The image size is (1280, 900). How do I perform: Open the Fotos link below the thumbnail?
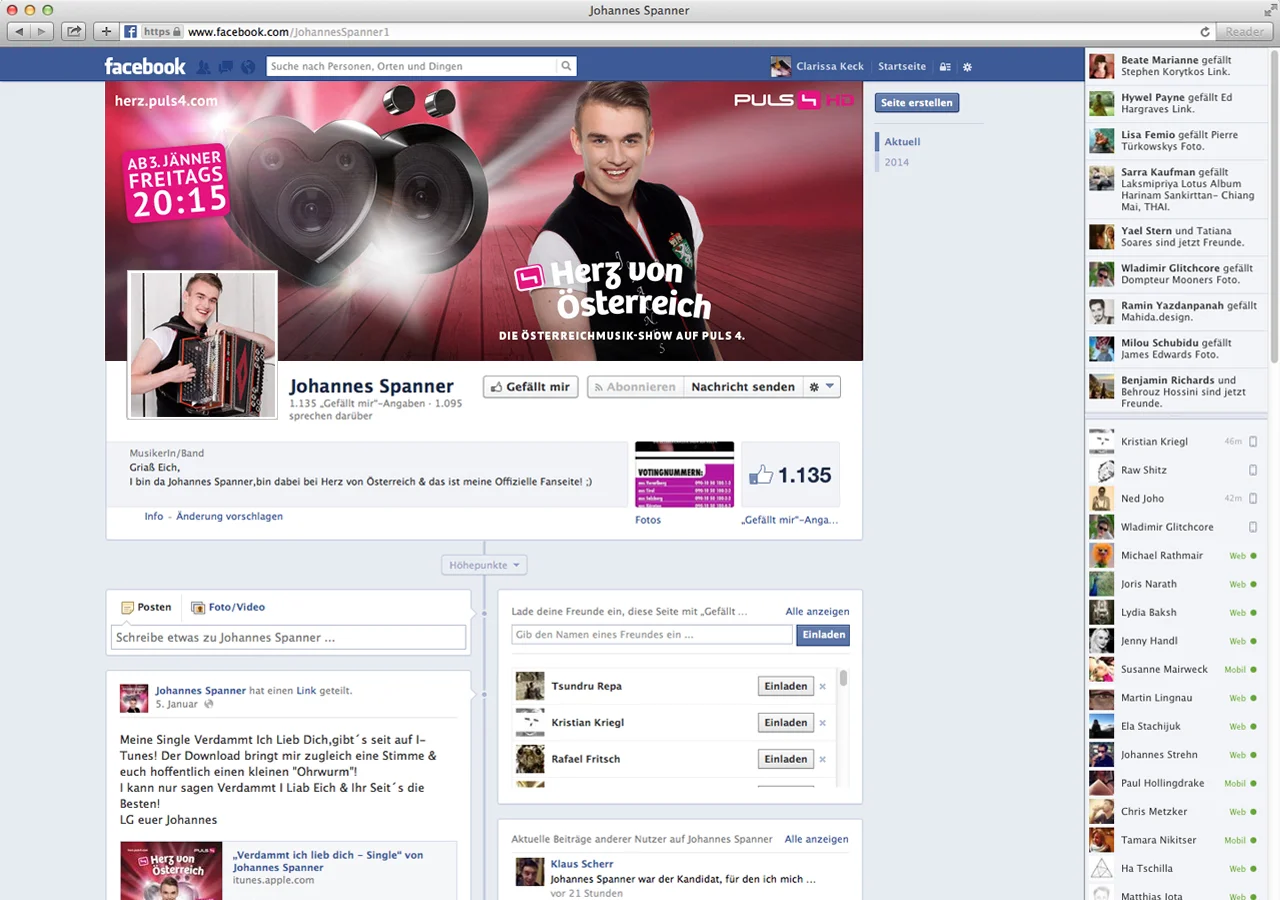point(648,520)
